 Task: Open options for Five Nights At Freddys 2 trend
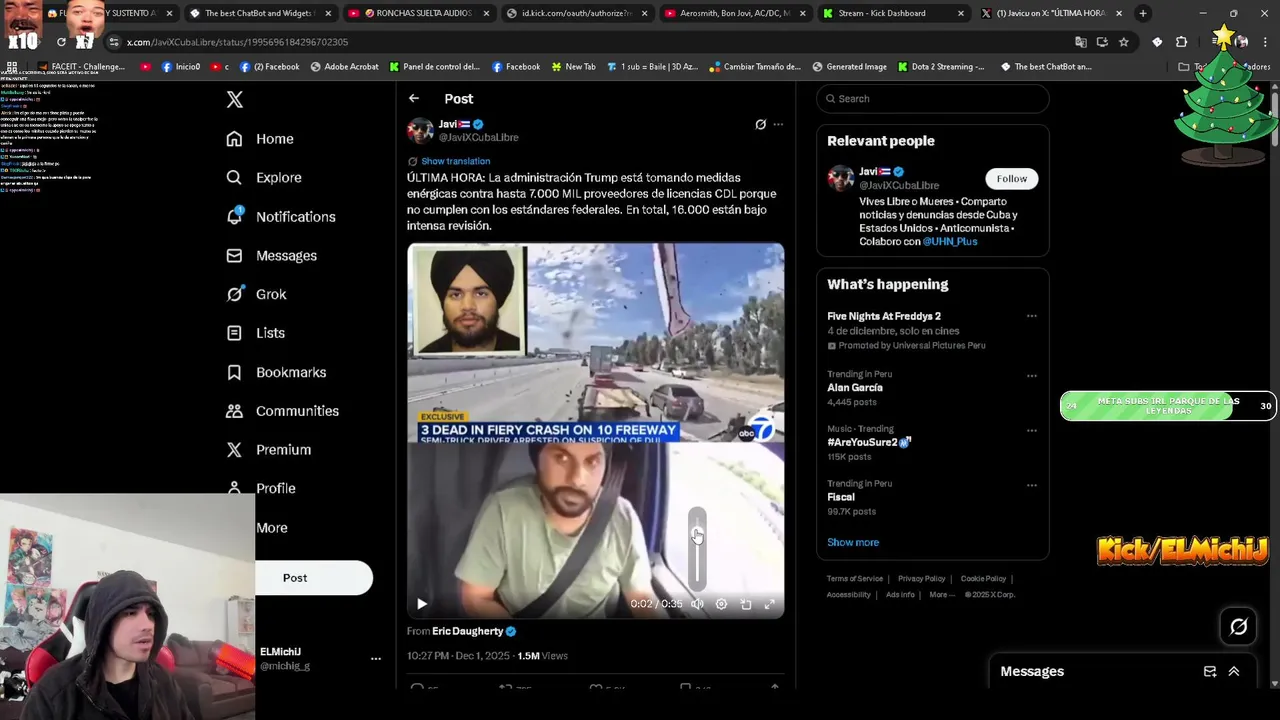click(1031, 316)
